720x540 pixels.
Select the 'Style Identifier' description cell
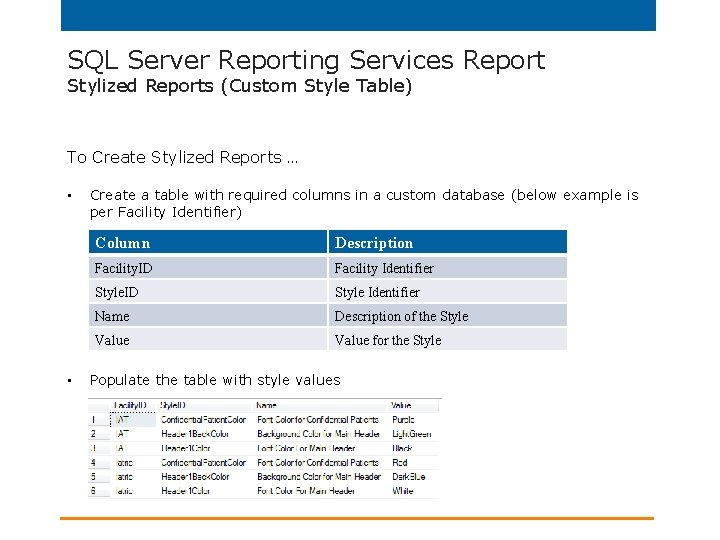[x=448, y=292]
